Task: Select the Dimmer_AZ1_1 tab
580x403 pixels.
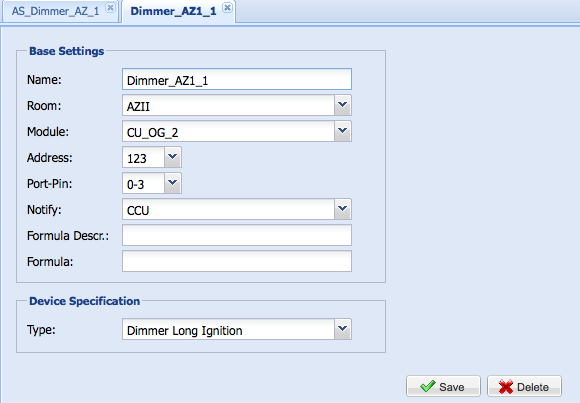Action: (x=173, y=11)
